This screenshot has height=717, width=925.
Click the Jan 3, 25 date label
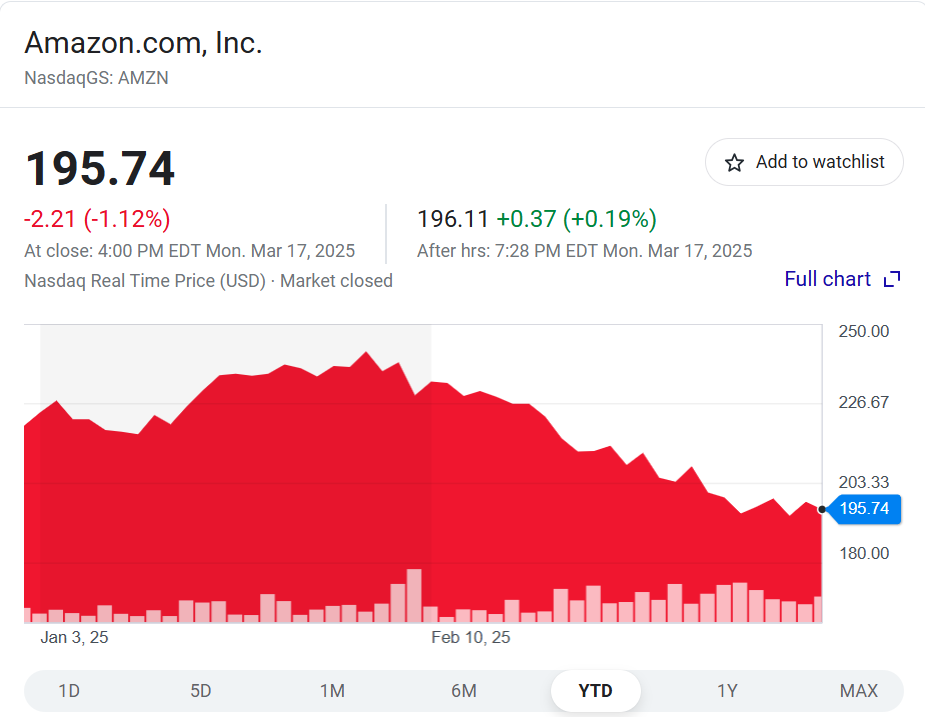(74, 637)
